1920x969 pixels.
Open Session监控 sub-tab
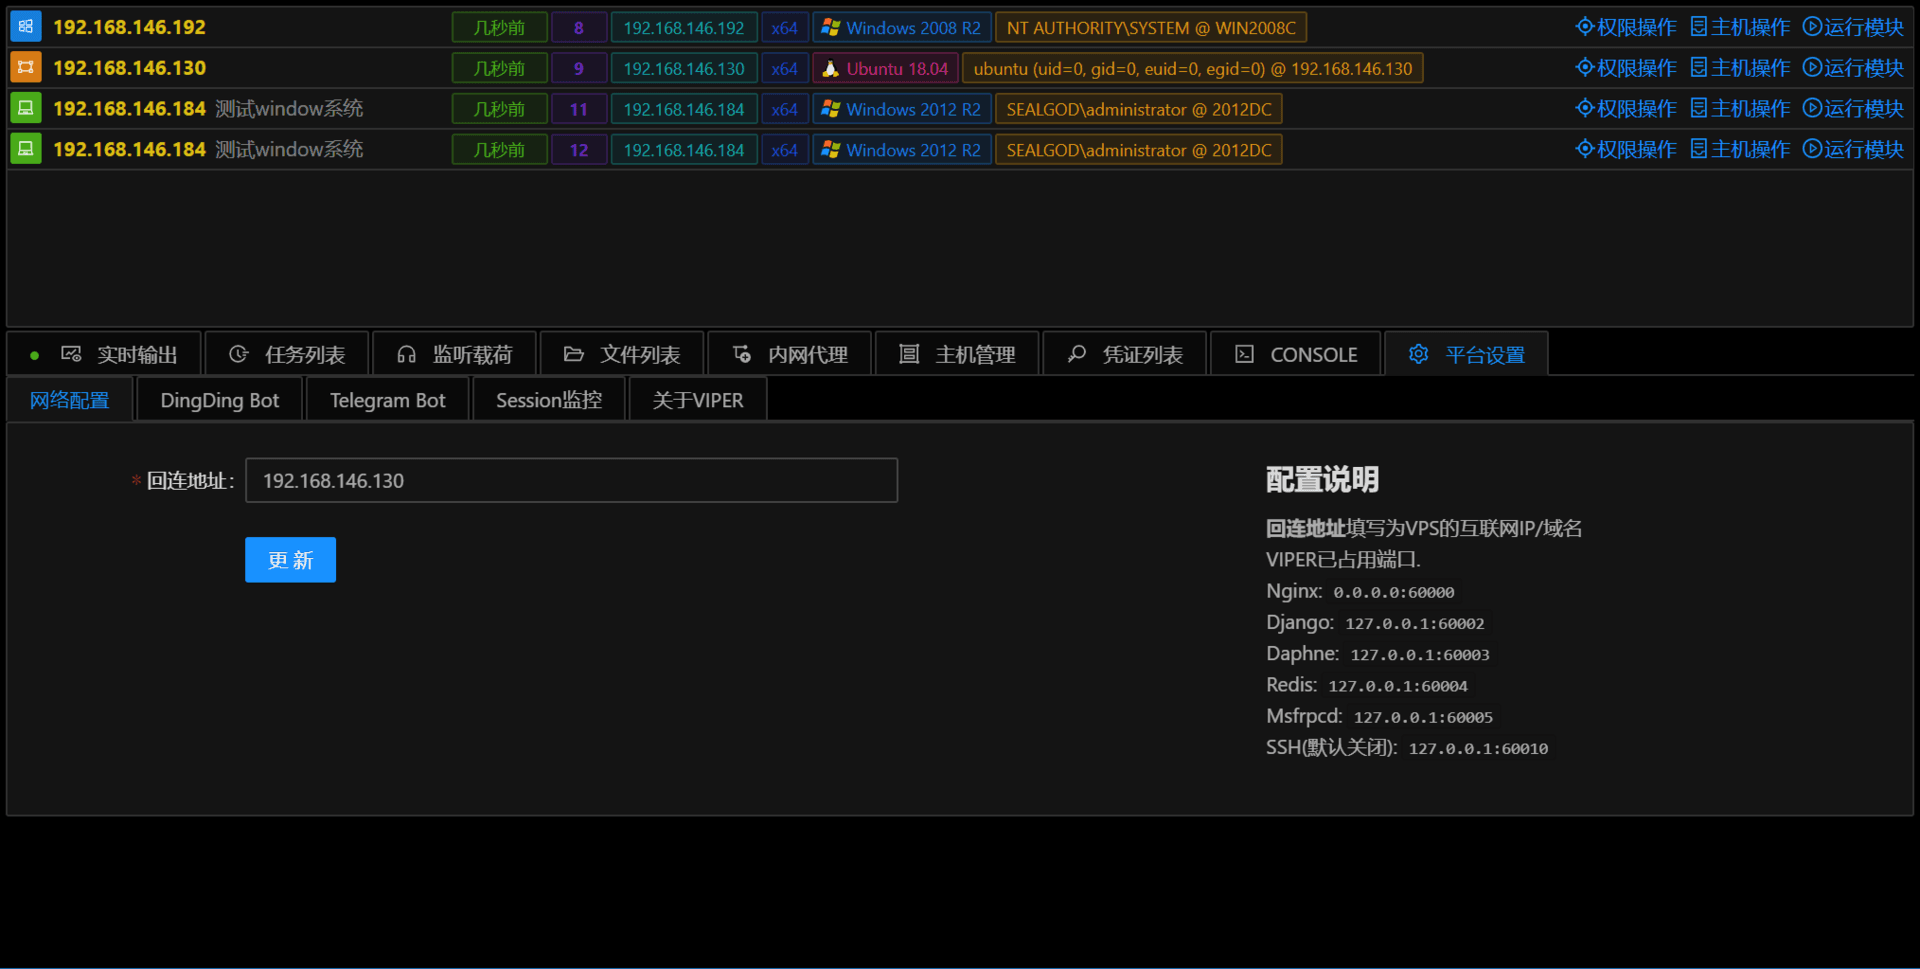549,400
